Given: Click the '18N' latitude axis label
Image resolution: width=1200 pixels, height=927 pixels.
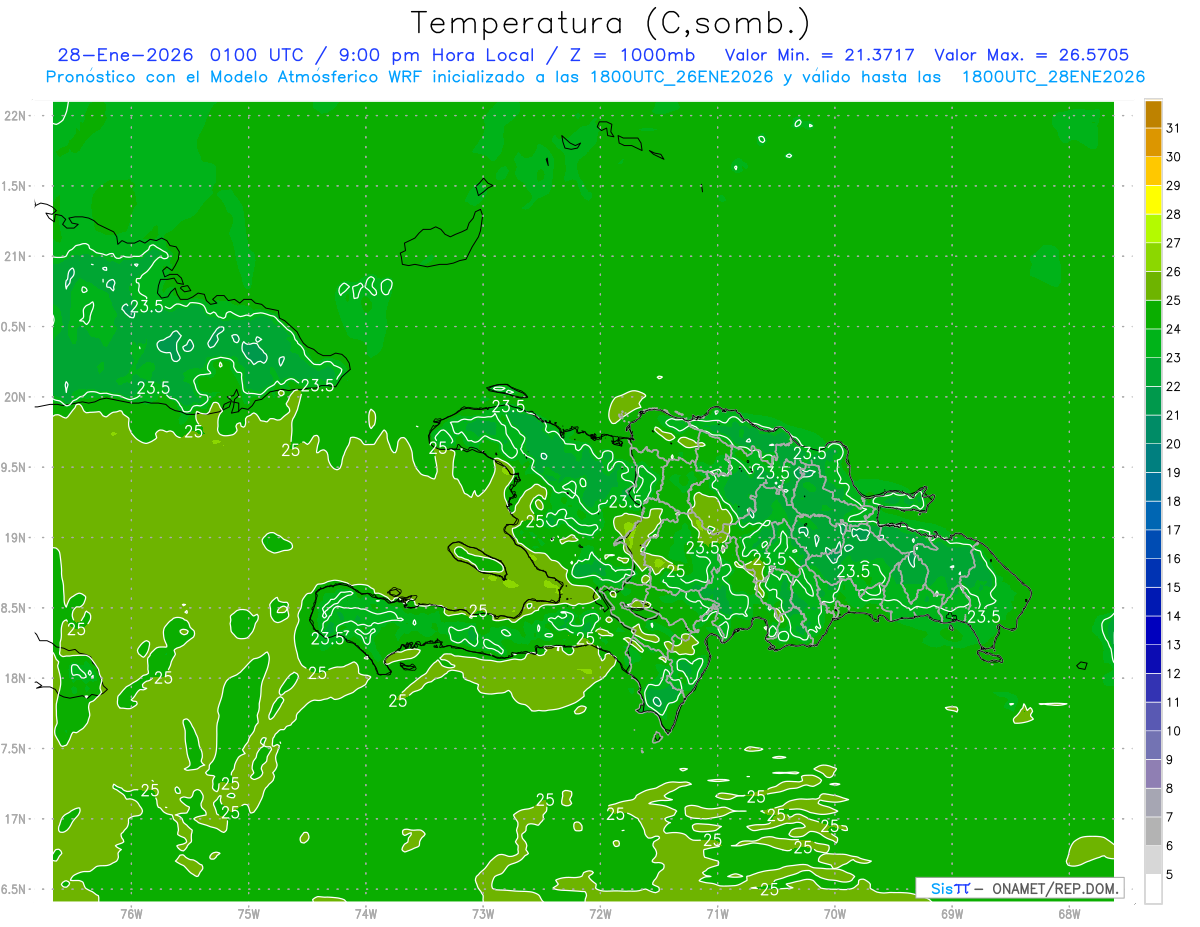Looking at the screenshot, I should tap(17, 678).
